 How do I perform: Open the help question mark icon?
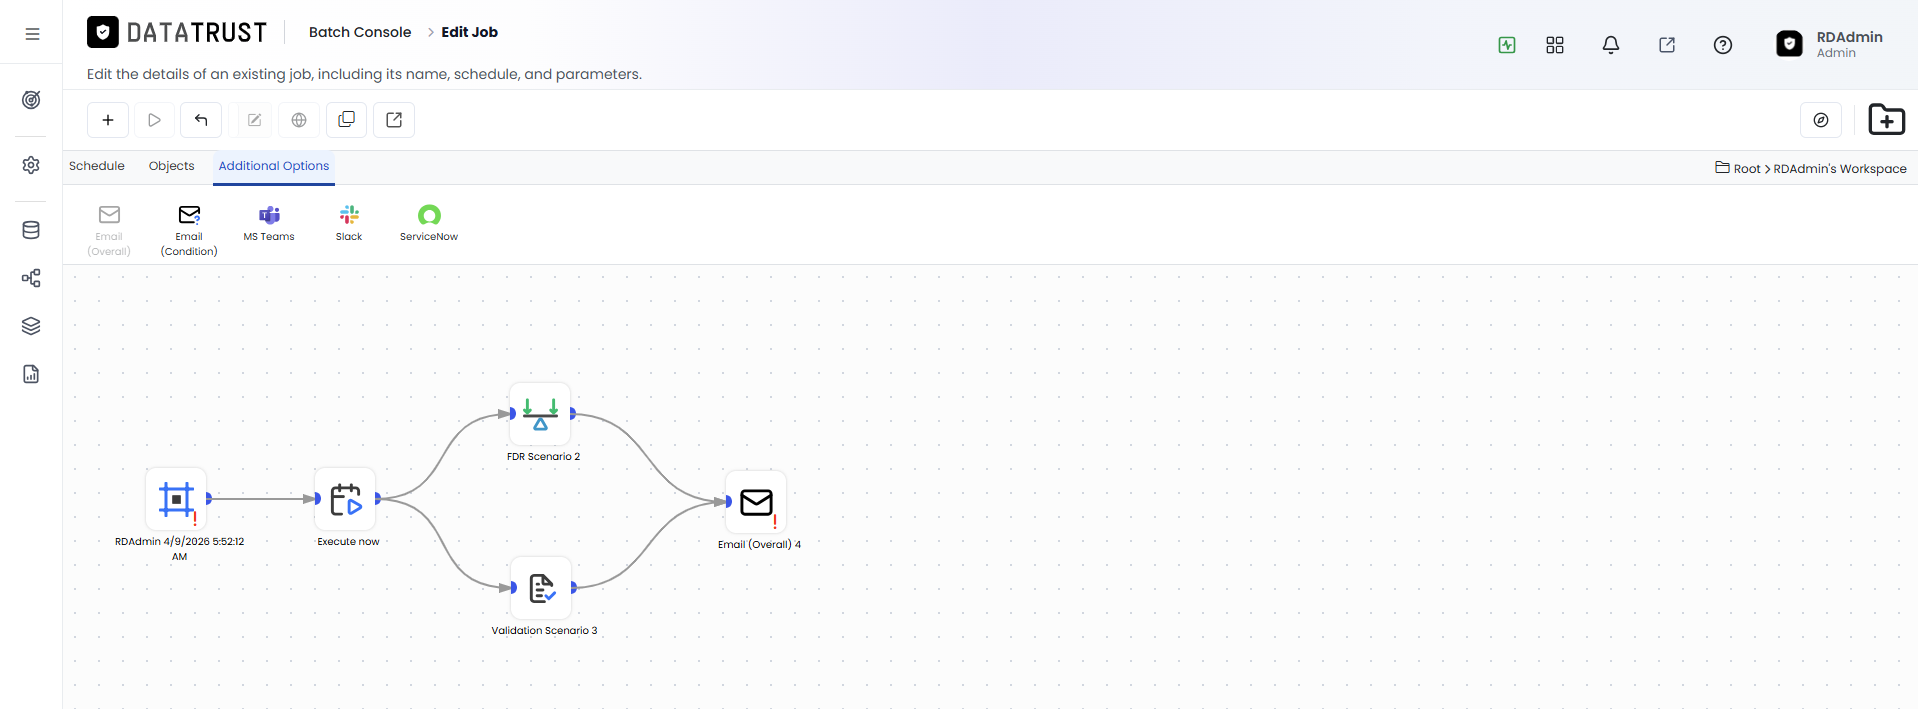(1723, 45)
